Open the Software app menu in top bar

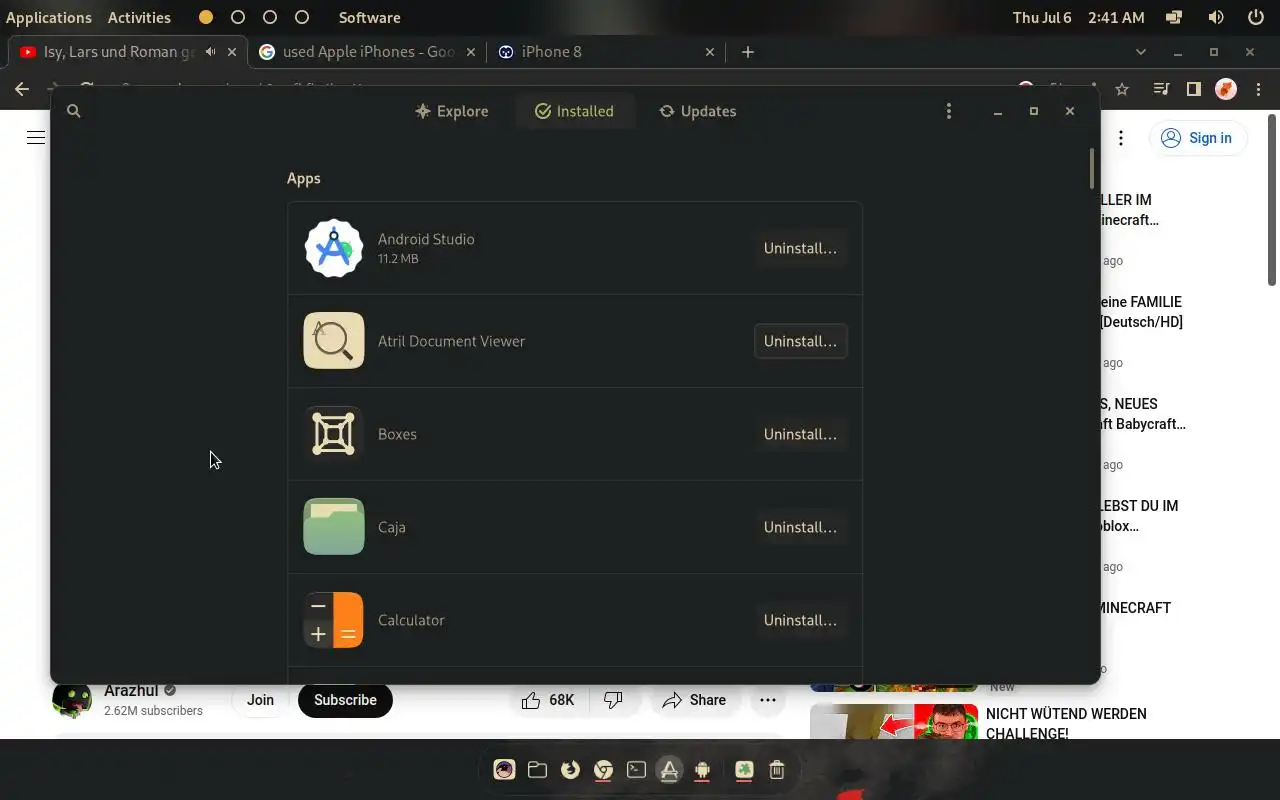(x=369, y=18)
